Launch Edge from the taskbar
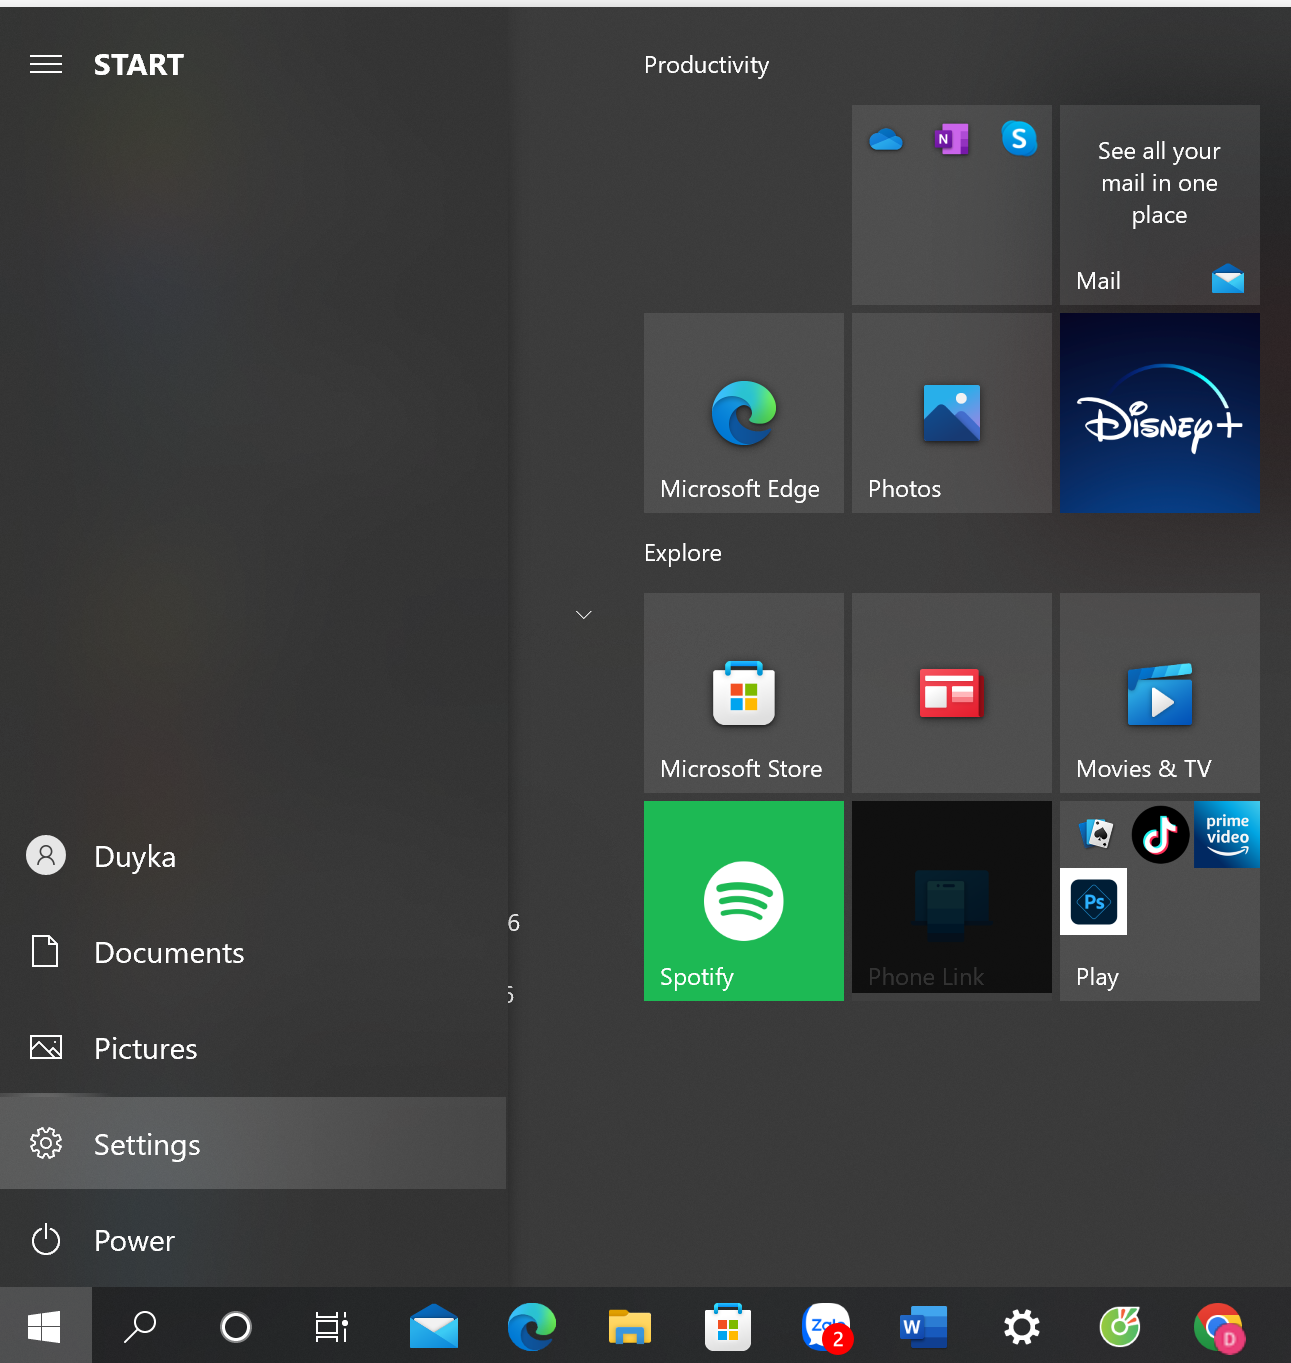The image size is (1291, 1363). coord(532,1326)
